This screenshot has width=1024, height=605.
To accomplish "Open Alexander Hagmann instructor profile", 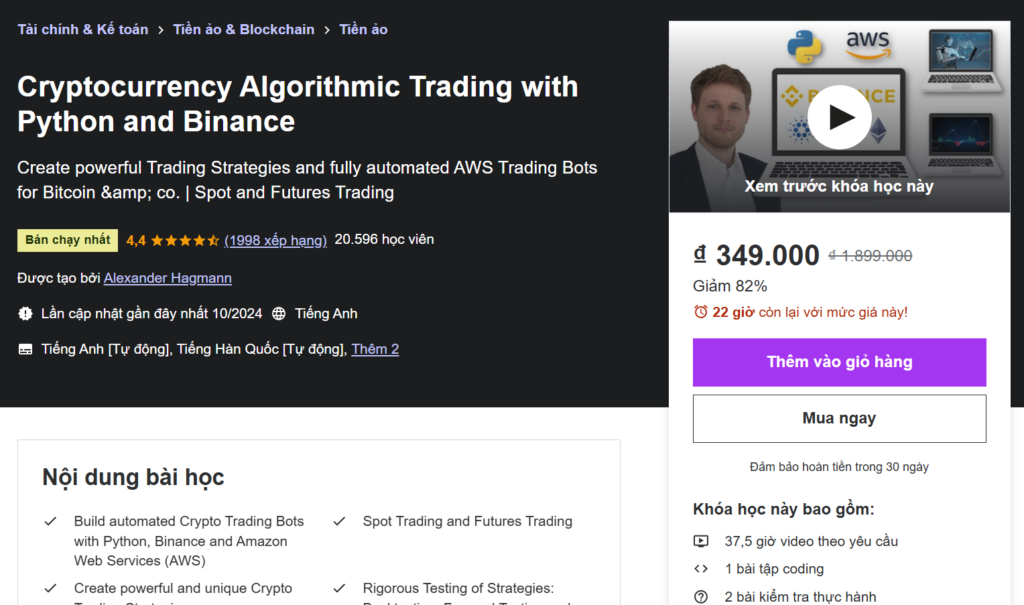I will tap(167, 278).
